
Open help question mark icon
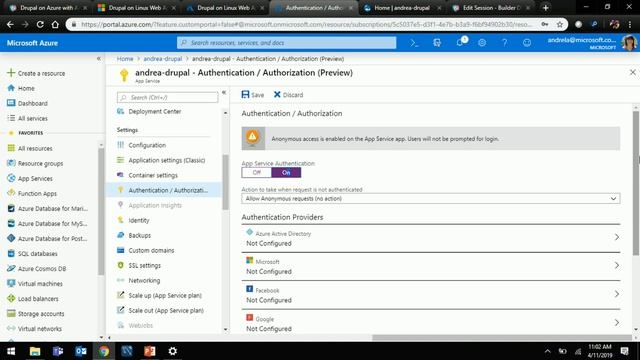point(504,43)
